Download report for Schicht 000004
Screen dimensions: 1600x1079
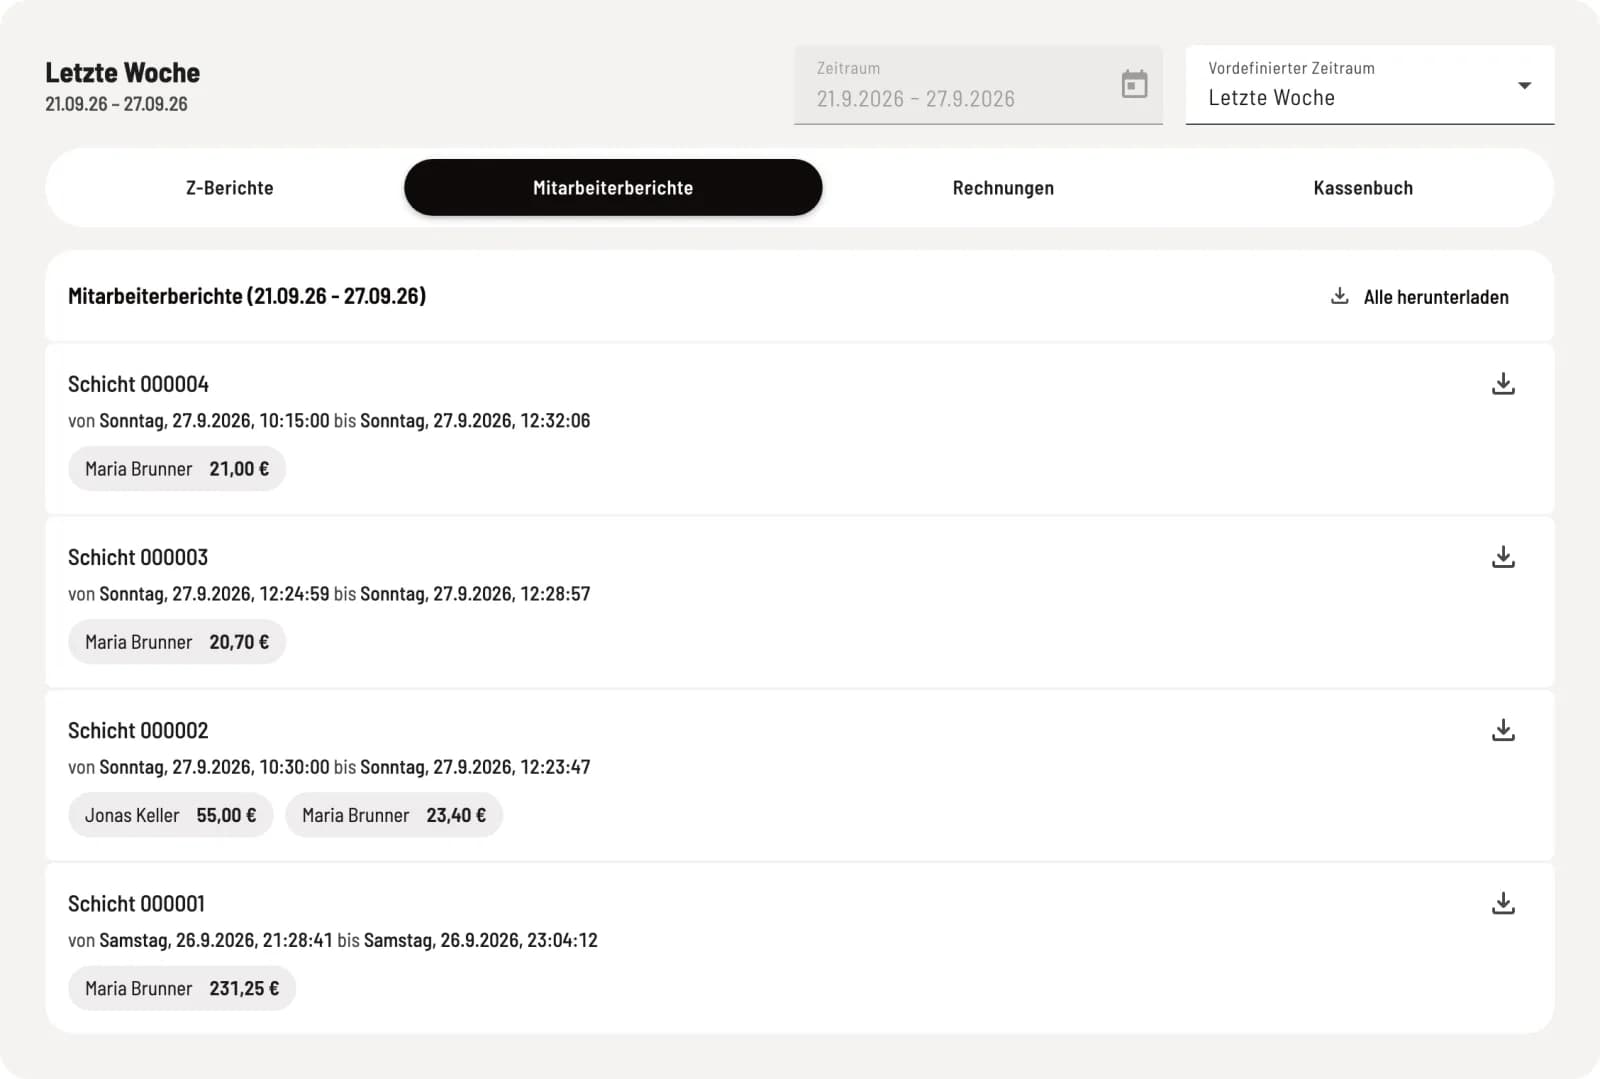tap(1503, 384)
